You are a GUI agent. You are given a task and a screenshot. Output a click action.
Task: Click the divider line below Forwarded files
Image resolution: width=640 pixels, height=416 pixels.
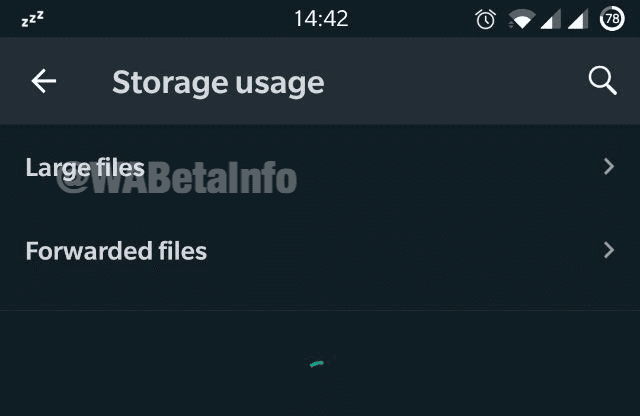point(320,310)
